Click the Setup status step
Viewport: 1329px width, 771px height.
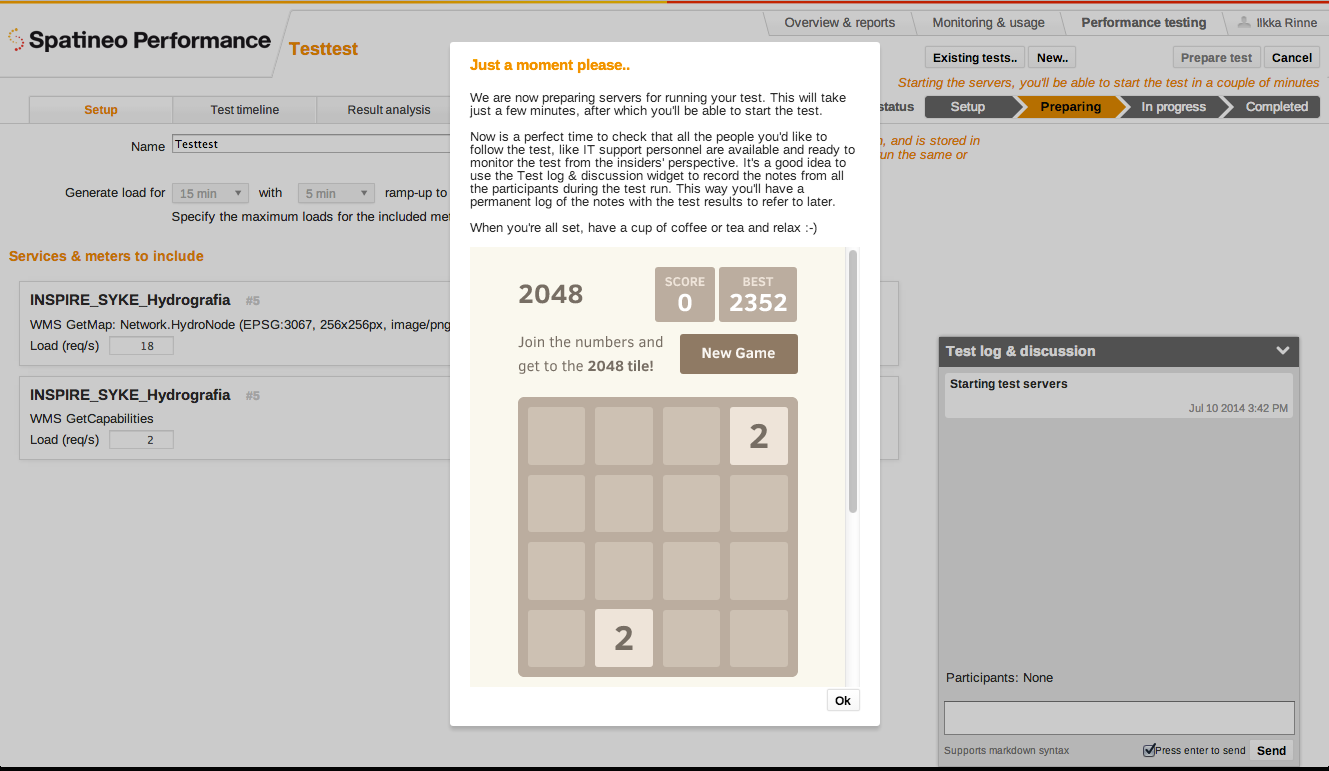pos(968,107)
